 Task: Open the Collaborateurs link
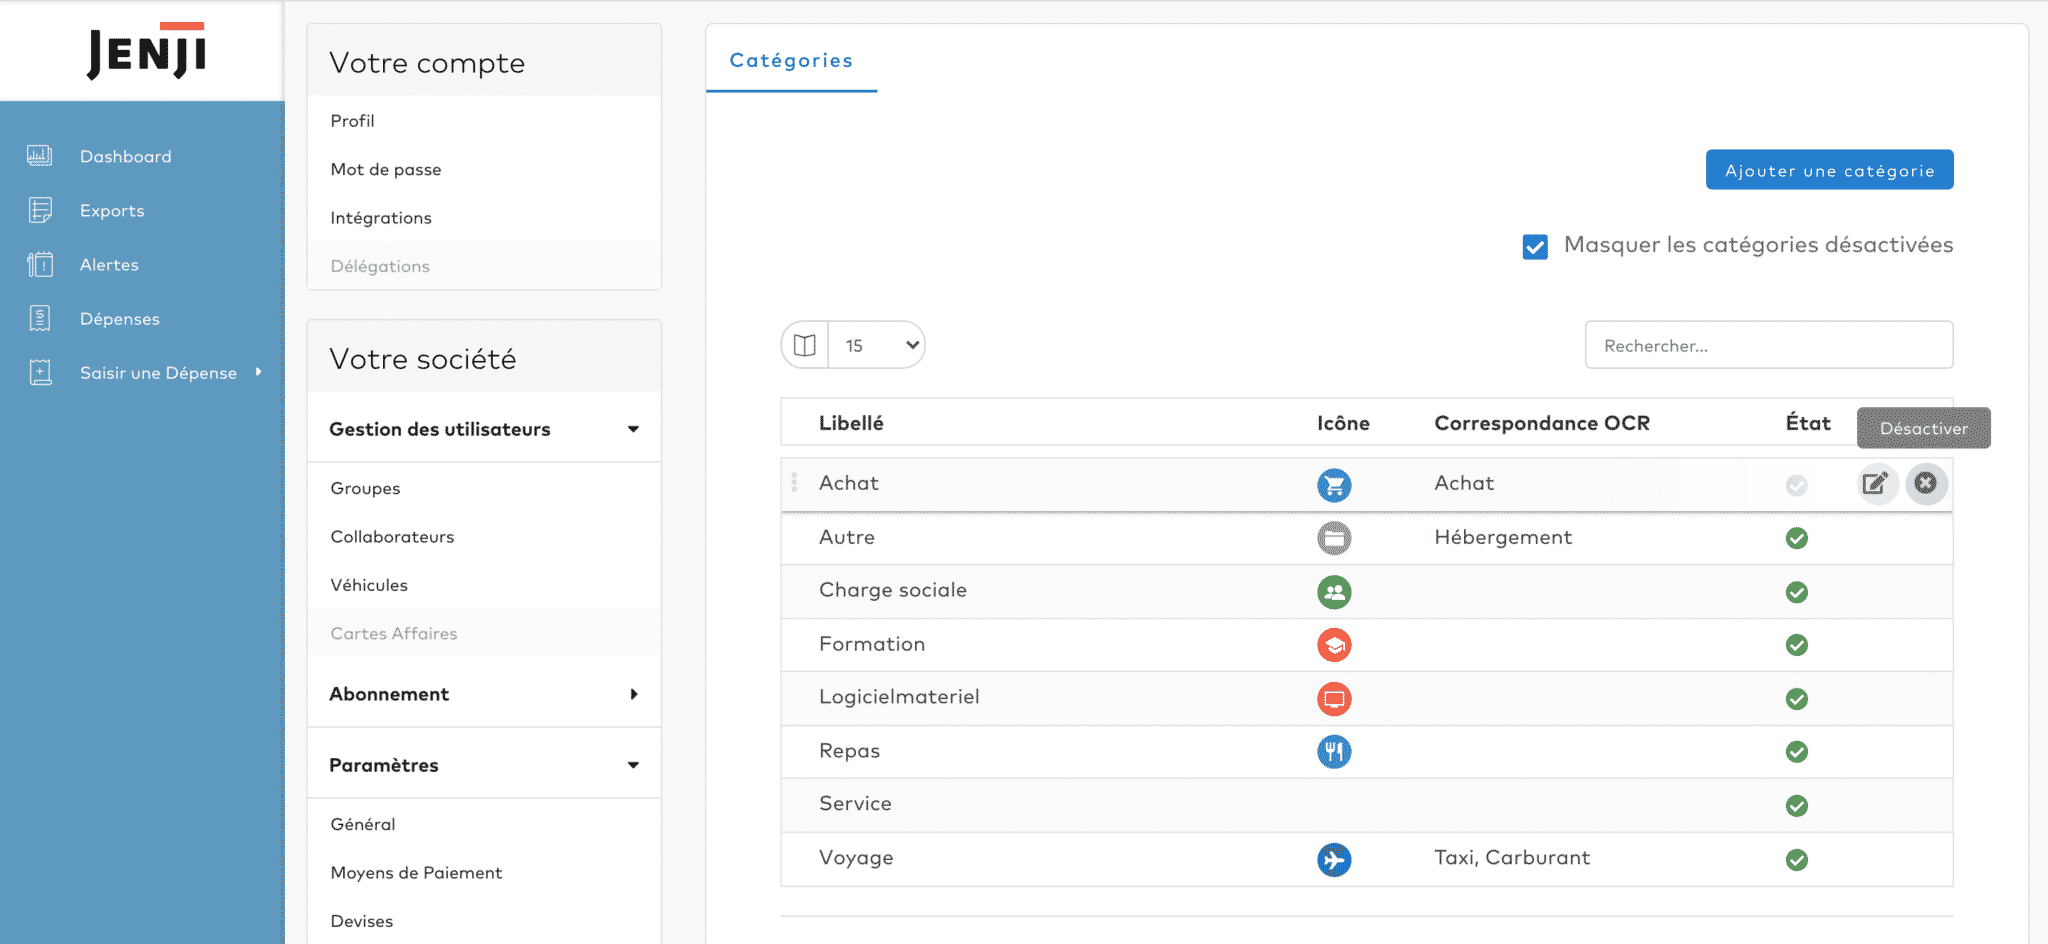click(x=392, y=537)
